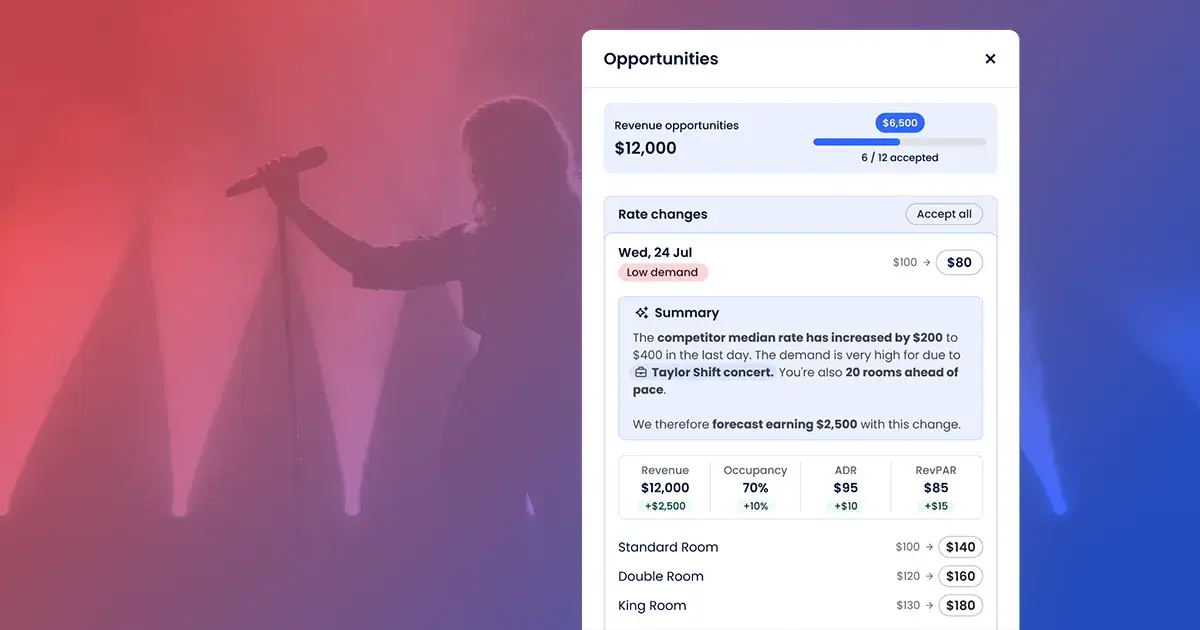The height and width of the screenshot is (630, 1200).
Task: Open the Taylor Shift concert event link
Action: (711, 373)
